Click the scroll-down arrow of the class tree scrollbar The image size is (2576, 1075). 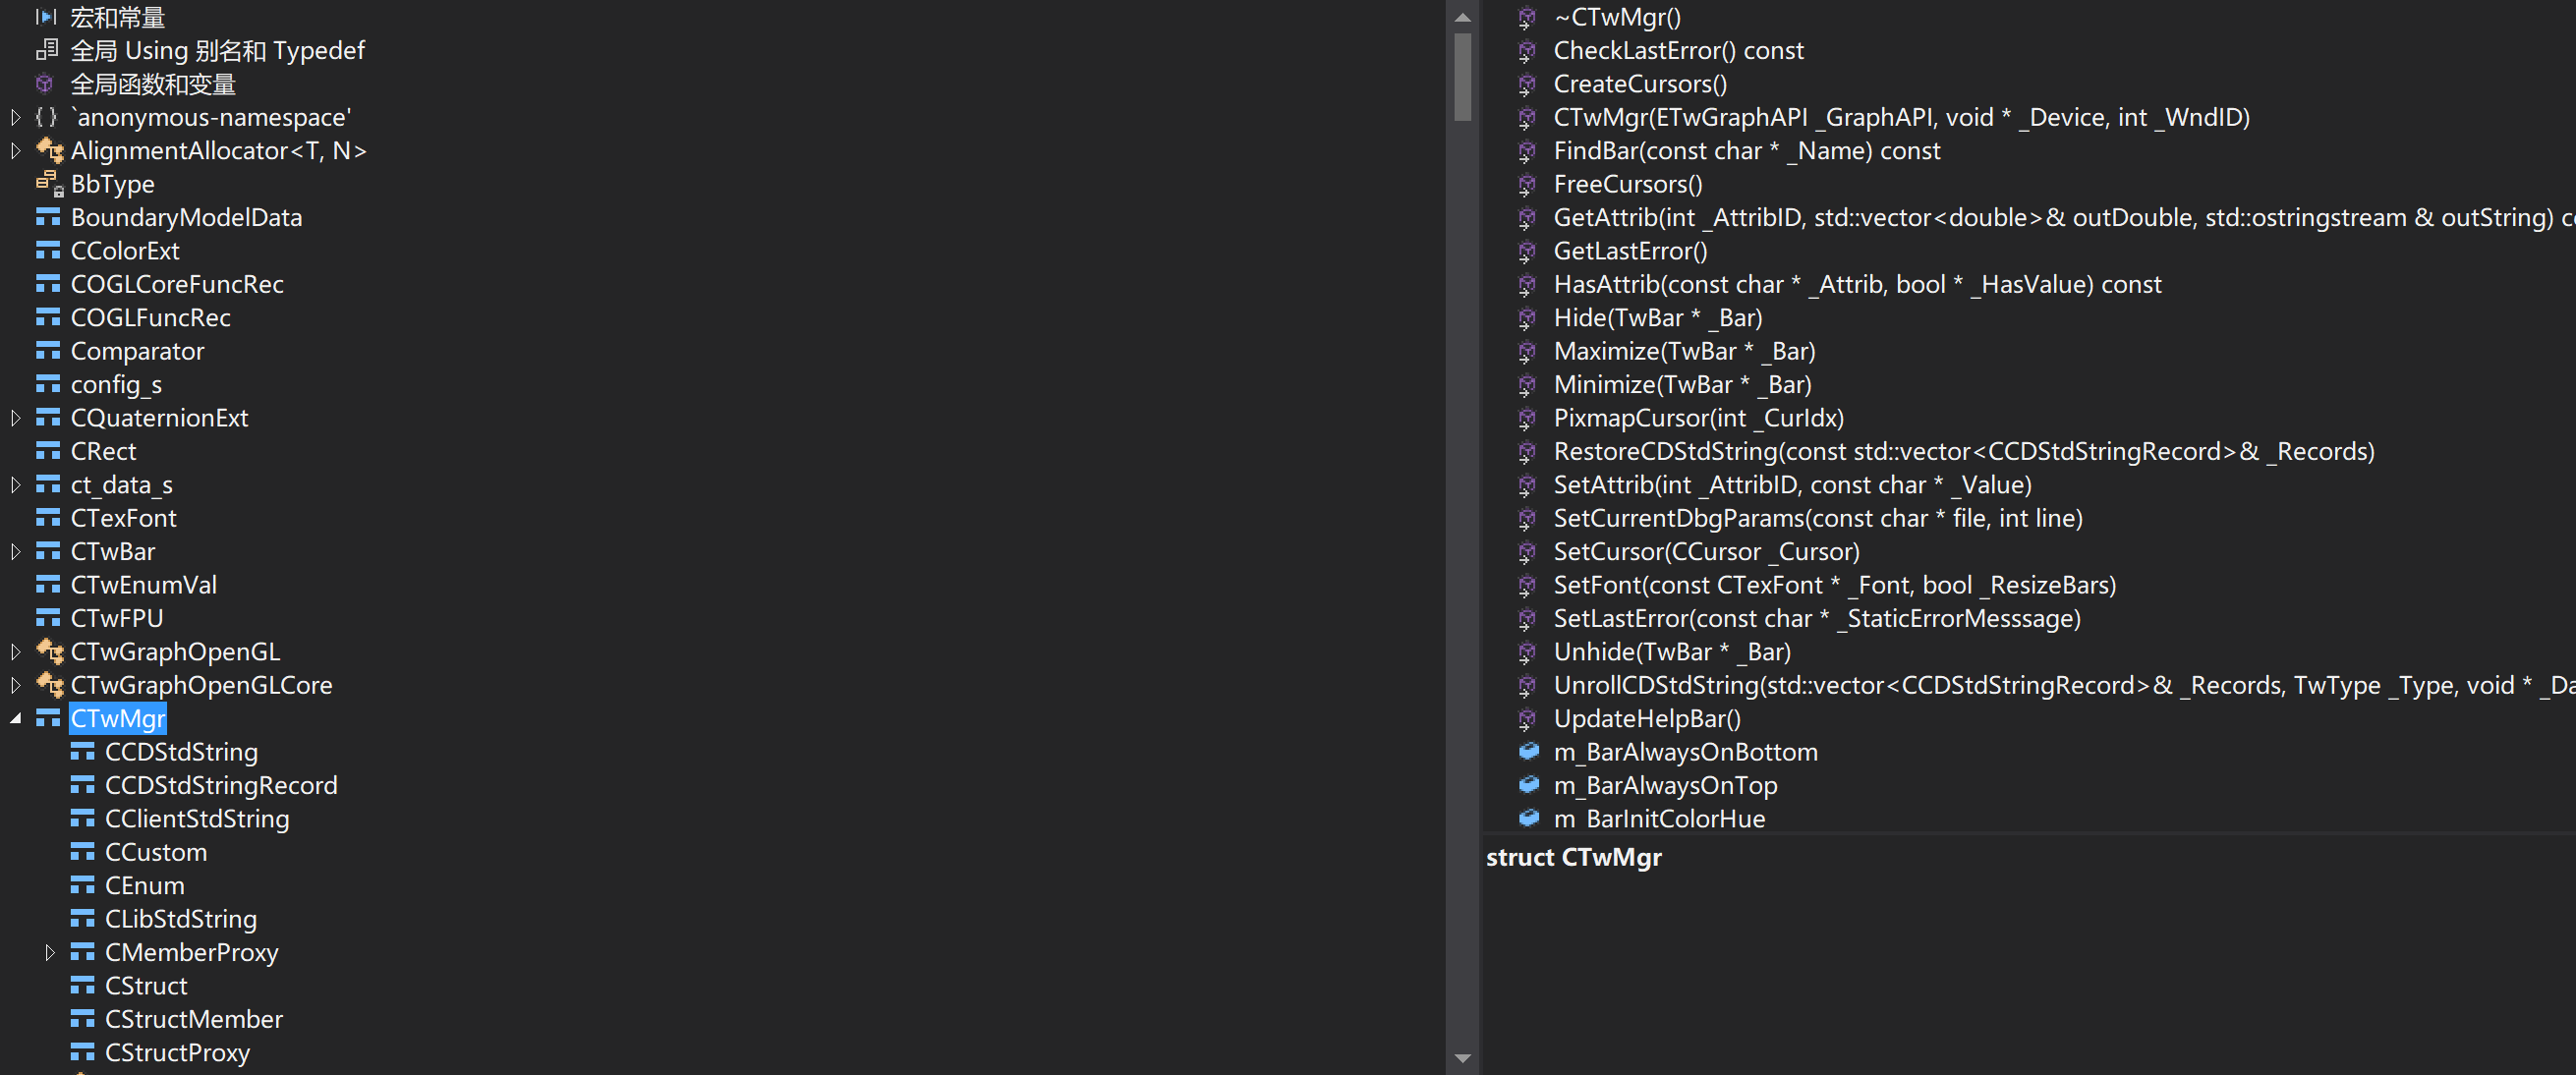1462,1058
